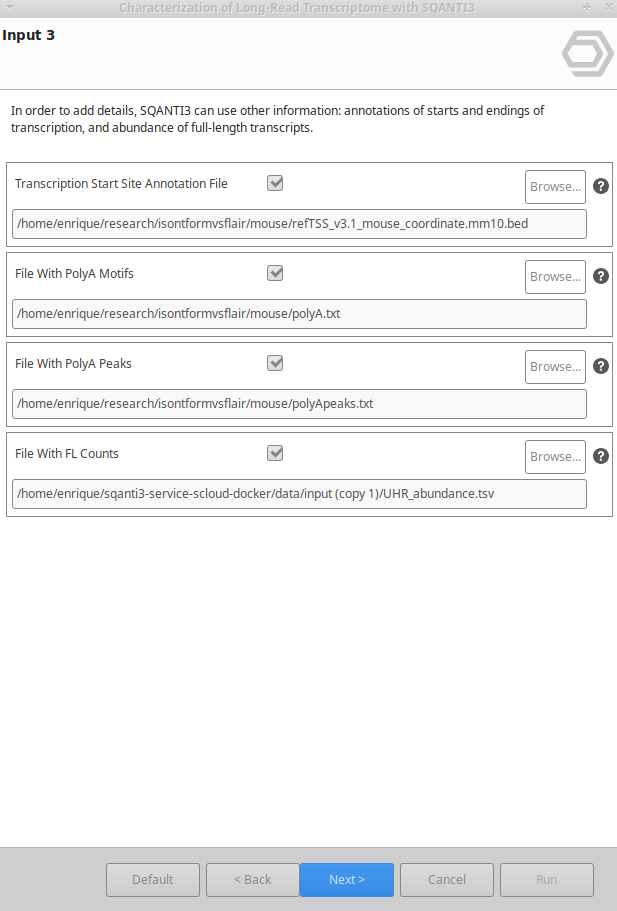
Task: Proceed with the Next button
Action: (x=347, y=880)
